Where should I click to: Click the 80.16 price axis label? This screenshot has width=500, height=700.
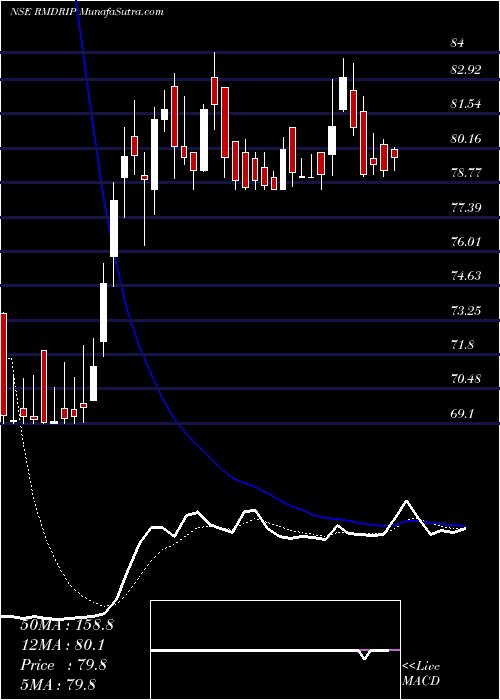click(467, 139)
